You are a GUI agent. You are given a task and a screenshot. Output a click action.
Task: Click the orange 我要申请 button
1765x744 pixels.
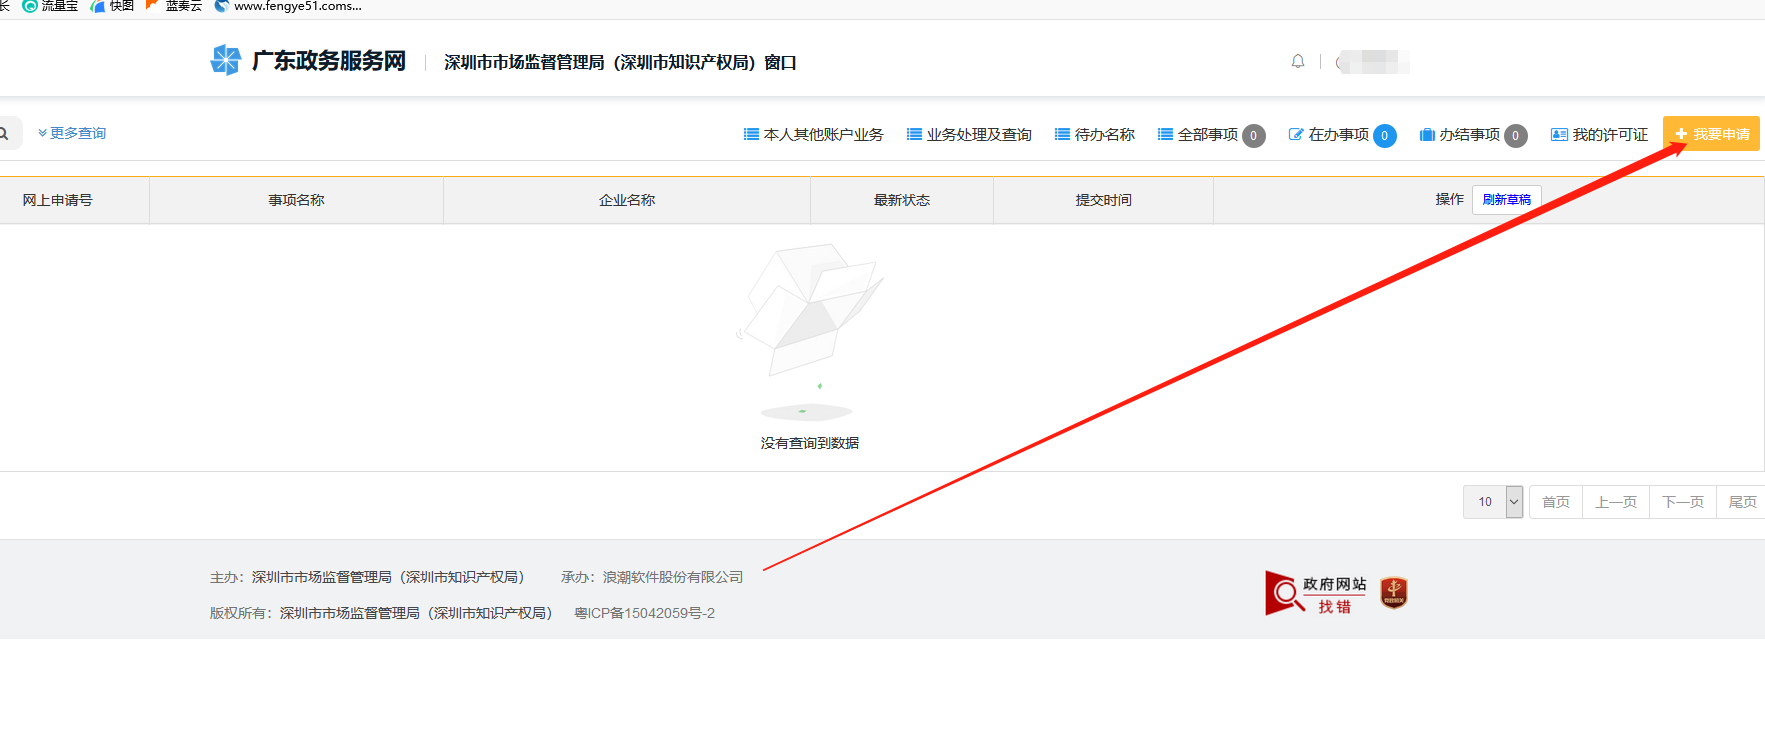pyautogui.click(x=1711, y=134)
